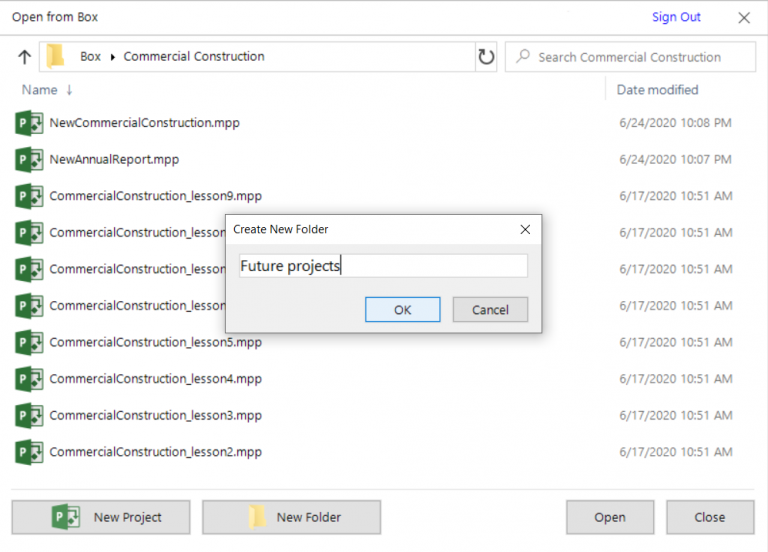
Task: Click the Project icon of CommercialConstruction_lesson5.mpp
Action: point(29,342)
